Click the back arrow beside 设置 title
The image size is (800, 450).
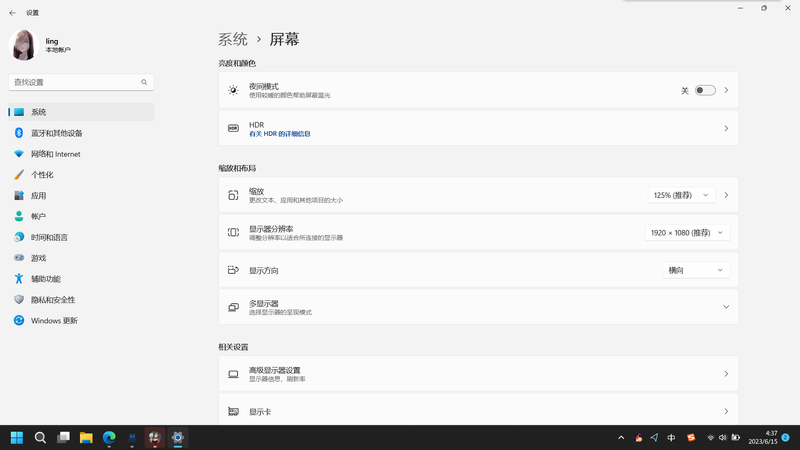click(x=12, y=13)
